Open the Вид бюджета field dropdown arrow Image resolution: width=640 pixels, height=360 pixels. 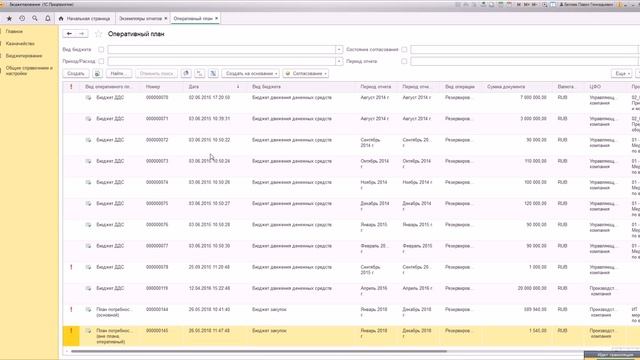pyautogui.click(x=339, y=49)
